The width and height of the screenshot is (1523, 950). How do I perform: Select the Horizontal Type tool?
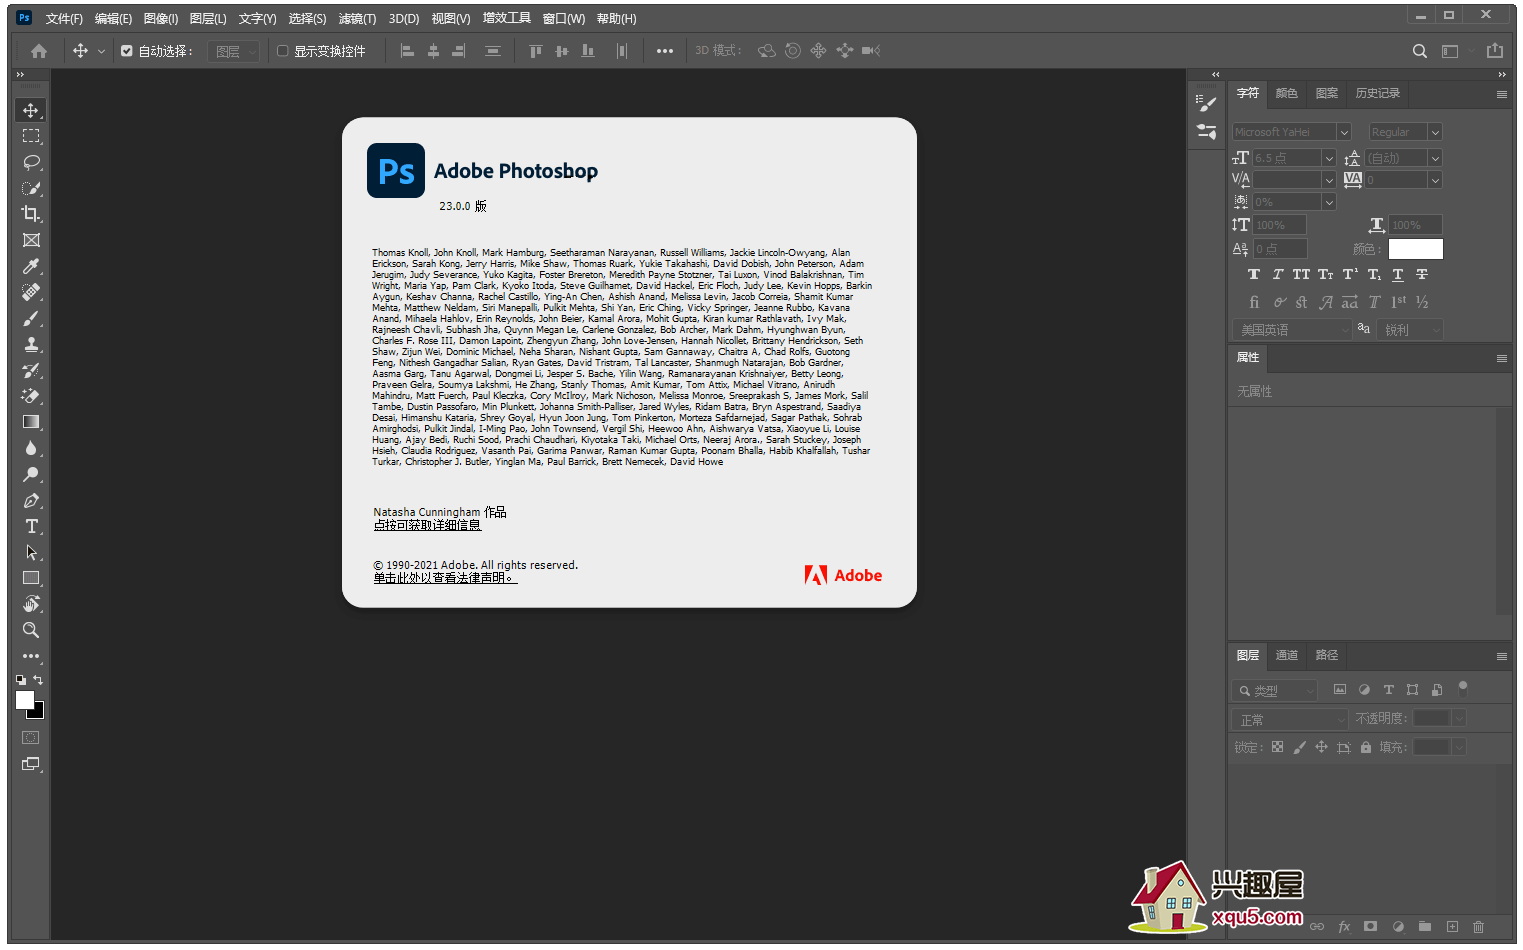point(31,526)
